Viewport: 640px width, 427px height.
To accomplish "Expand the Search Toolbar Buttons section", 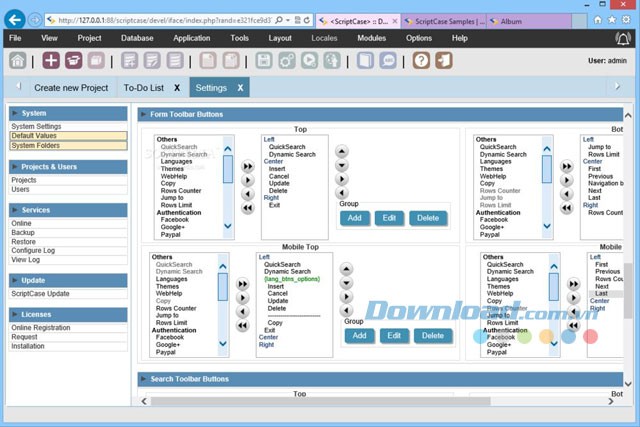I will (143, 379).
